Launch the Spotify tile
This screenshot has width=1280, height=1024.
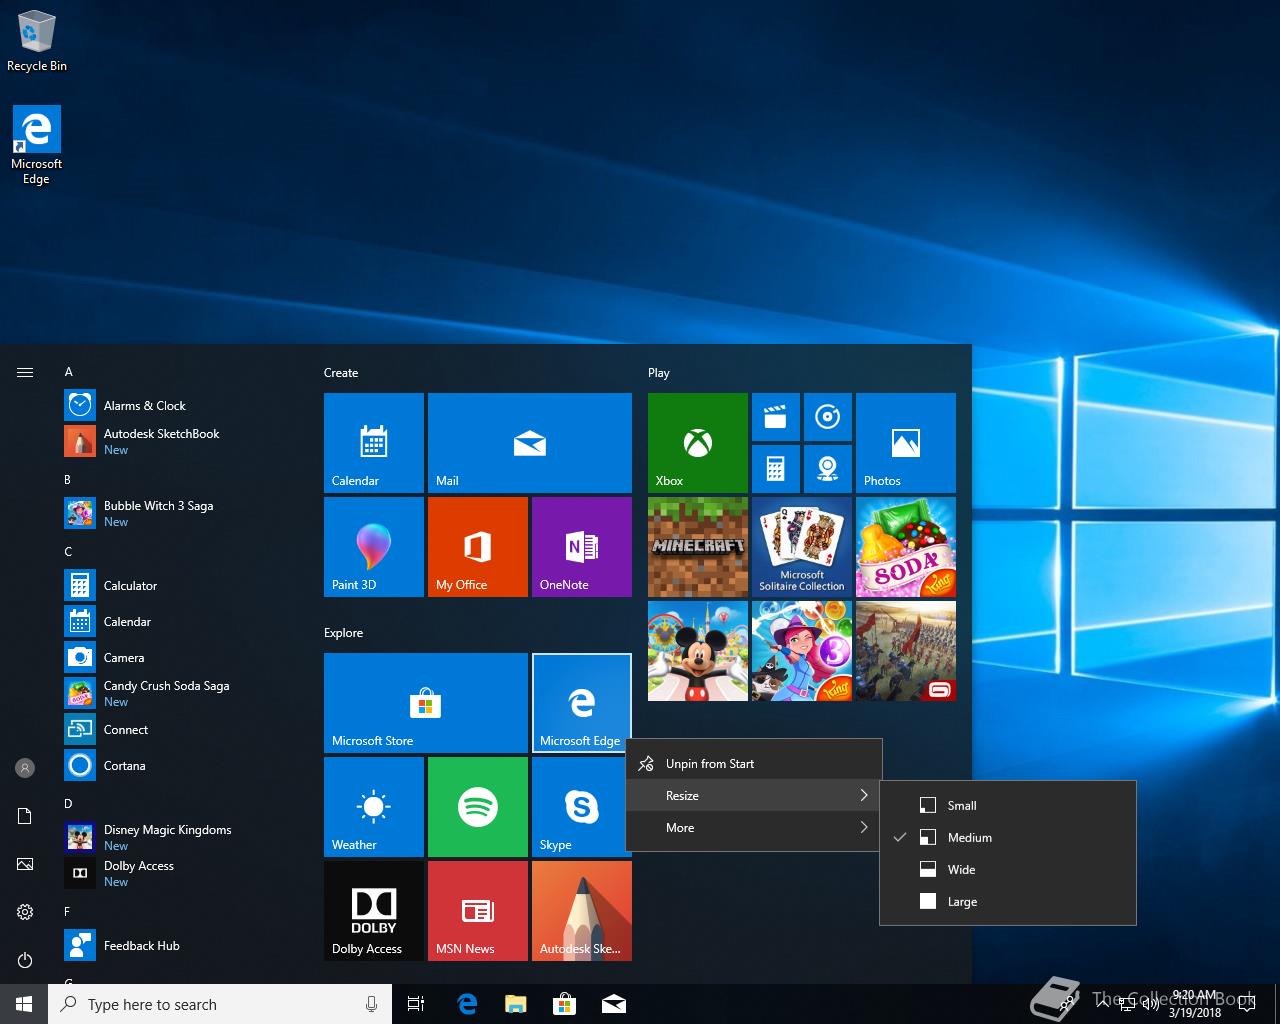point(478,807)
